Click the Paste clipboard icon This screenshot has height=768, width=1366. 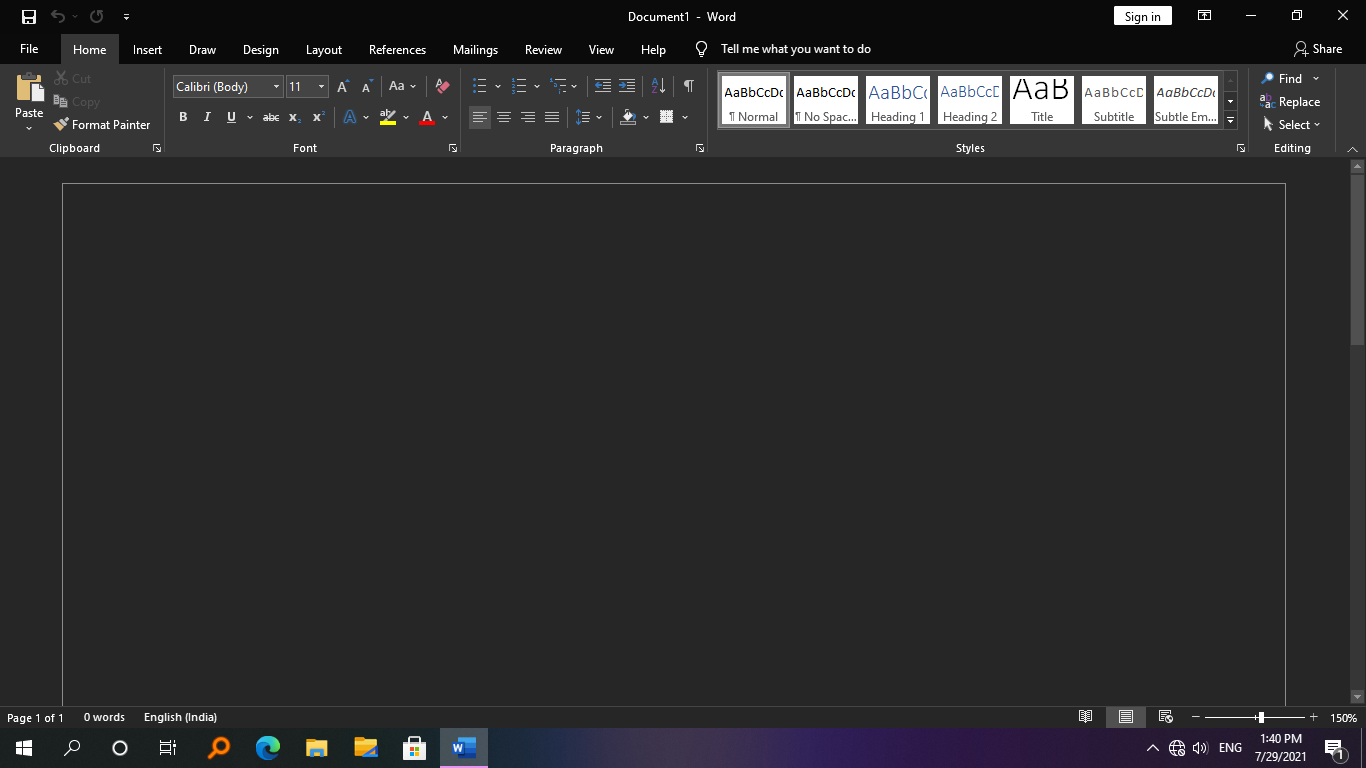(x=29, y=89)
